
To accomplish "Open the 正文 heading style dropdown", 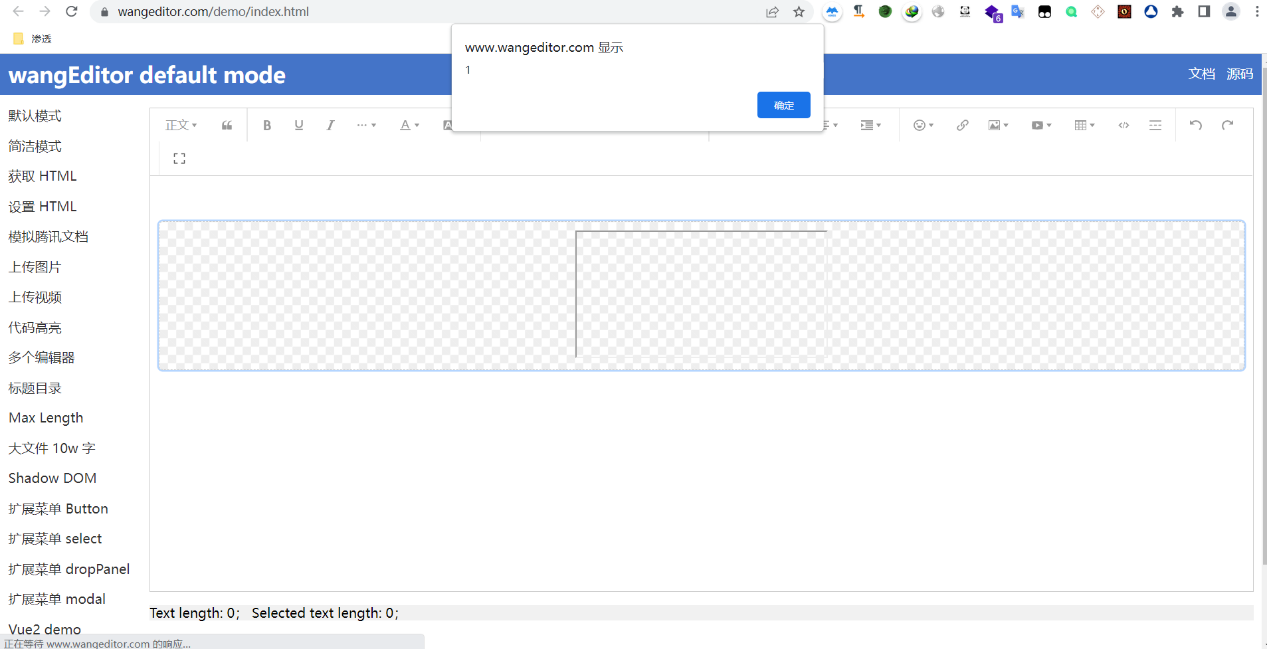I will [x=181, y=125].
